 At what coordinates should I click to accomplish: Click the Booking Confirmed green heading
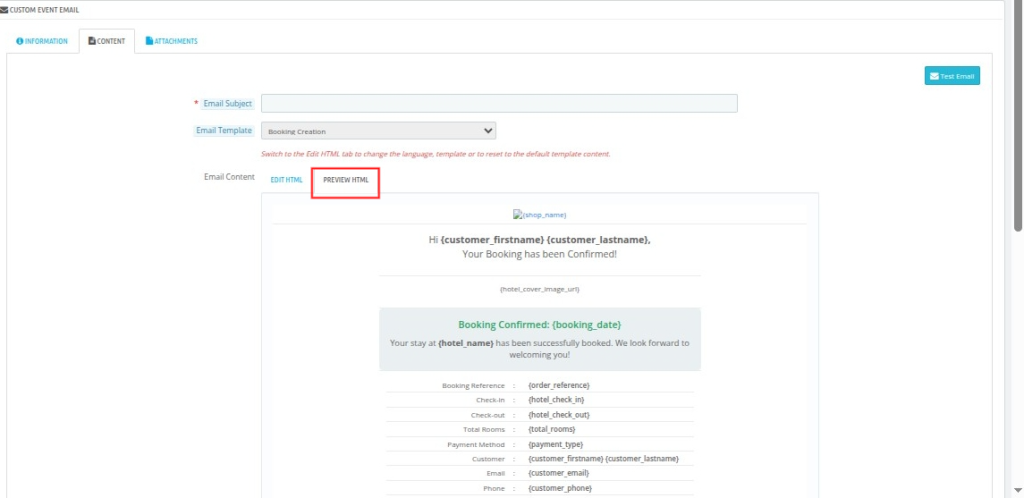point(540,324)
